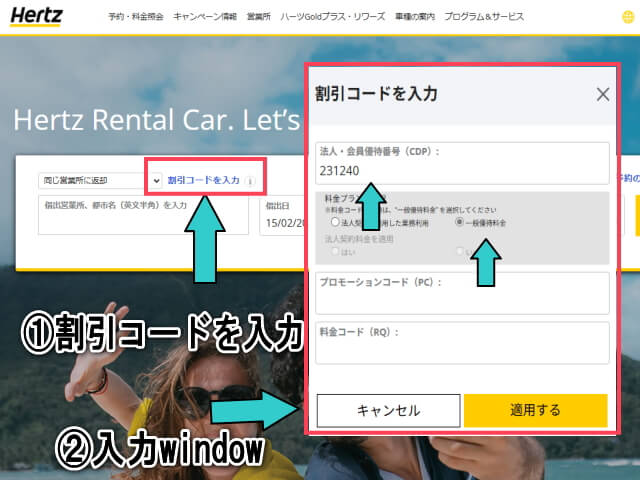Click the キャンセル button
Image resolution: width=640 pixels, height=480 pixels.
[389, 410]
